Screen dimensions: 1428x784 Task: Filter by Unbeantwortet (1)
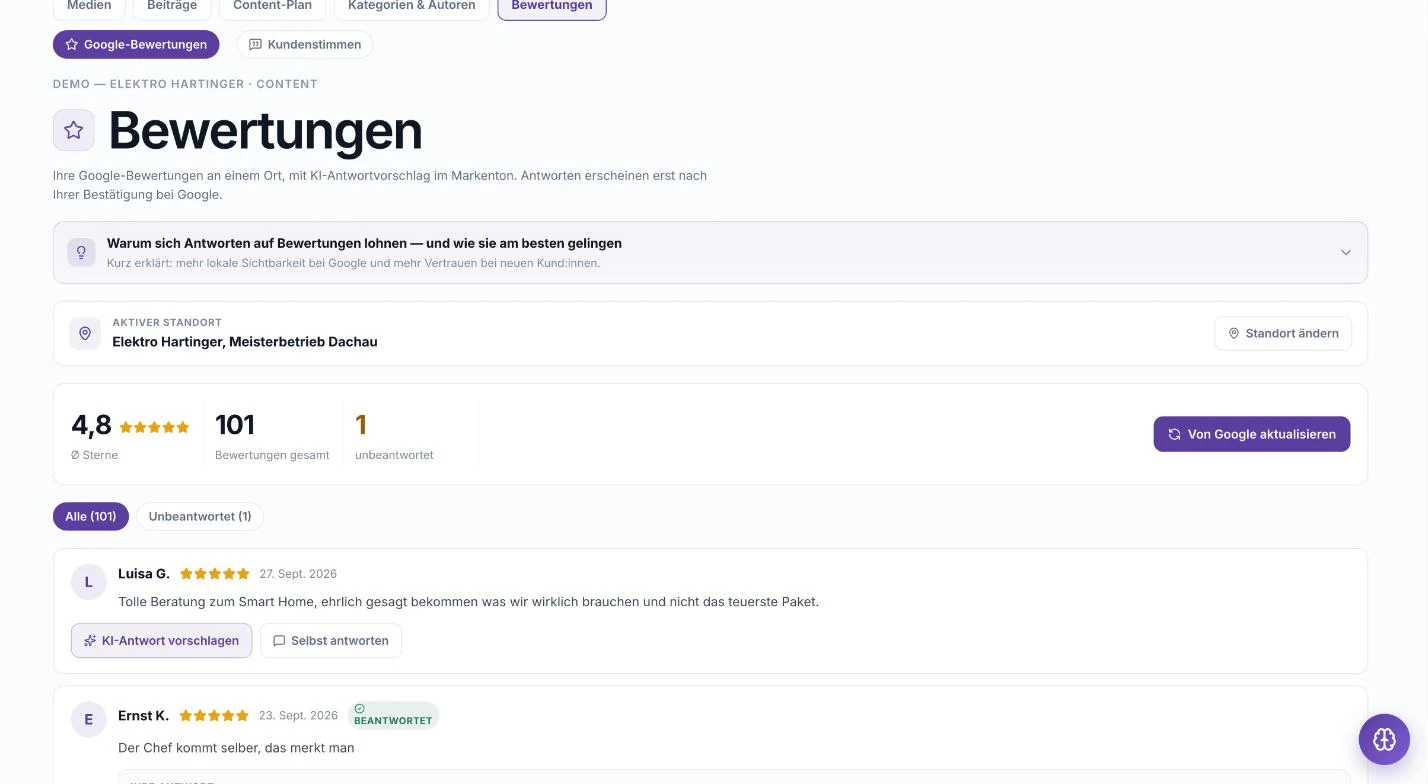(200, 516)
